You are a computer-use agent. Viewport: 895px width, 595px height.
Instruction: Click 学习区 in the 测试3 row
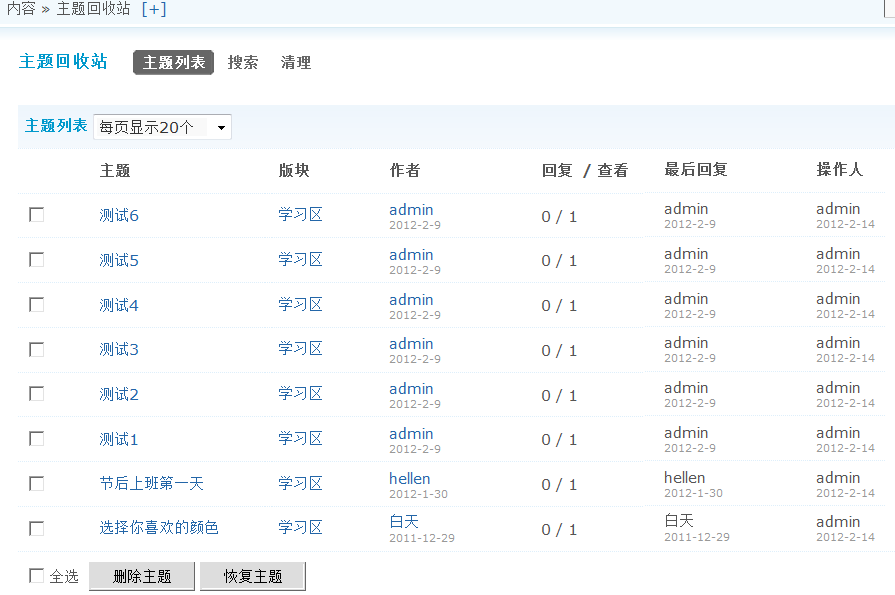pyautogui.click(x=300, y=349)
